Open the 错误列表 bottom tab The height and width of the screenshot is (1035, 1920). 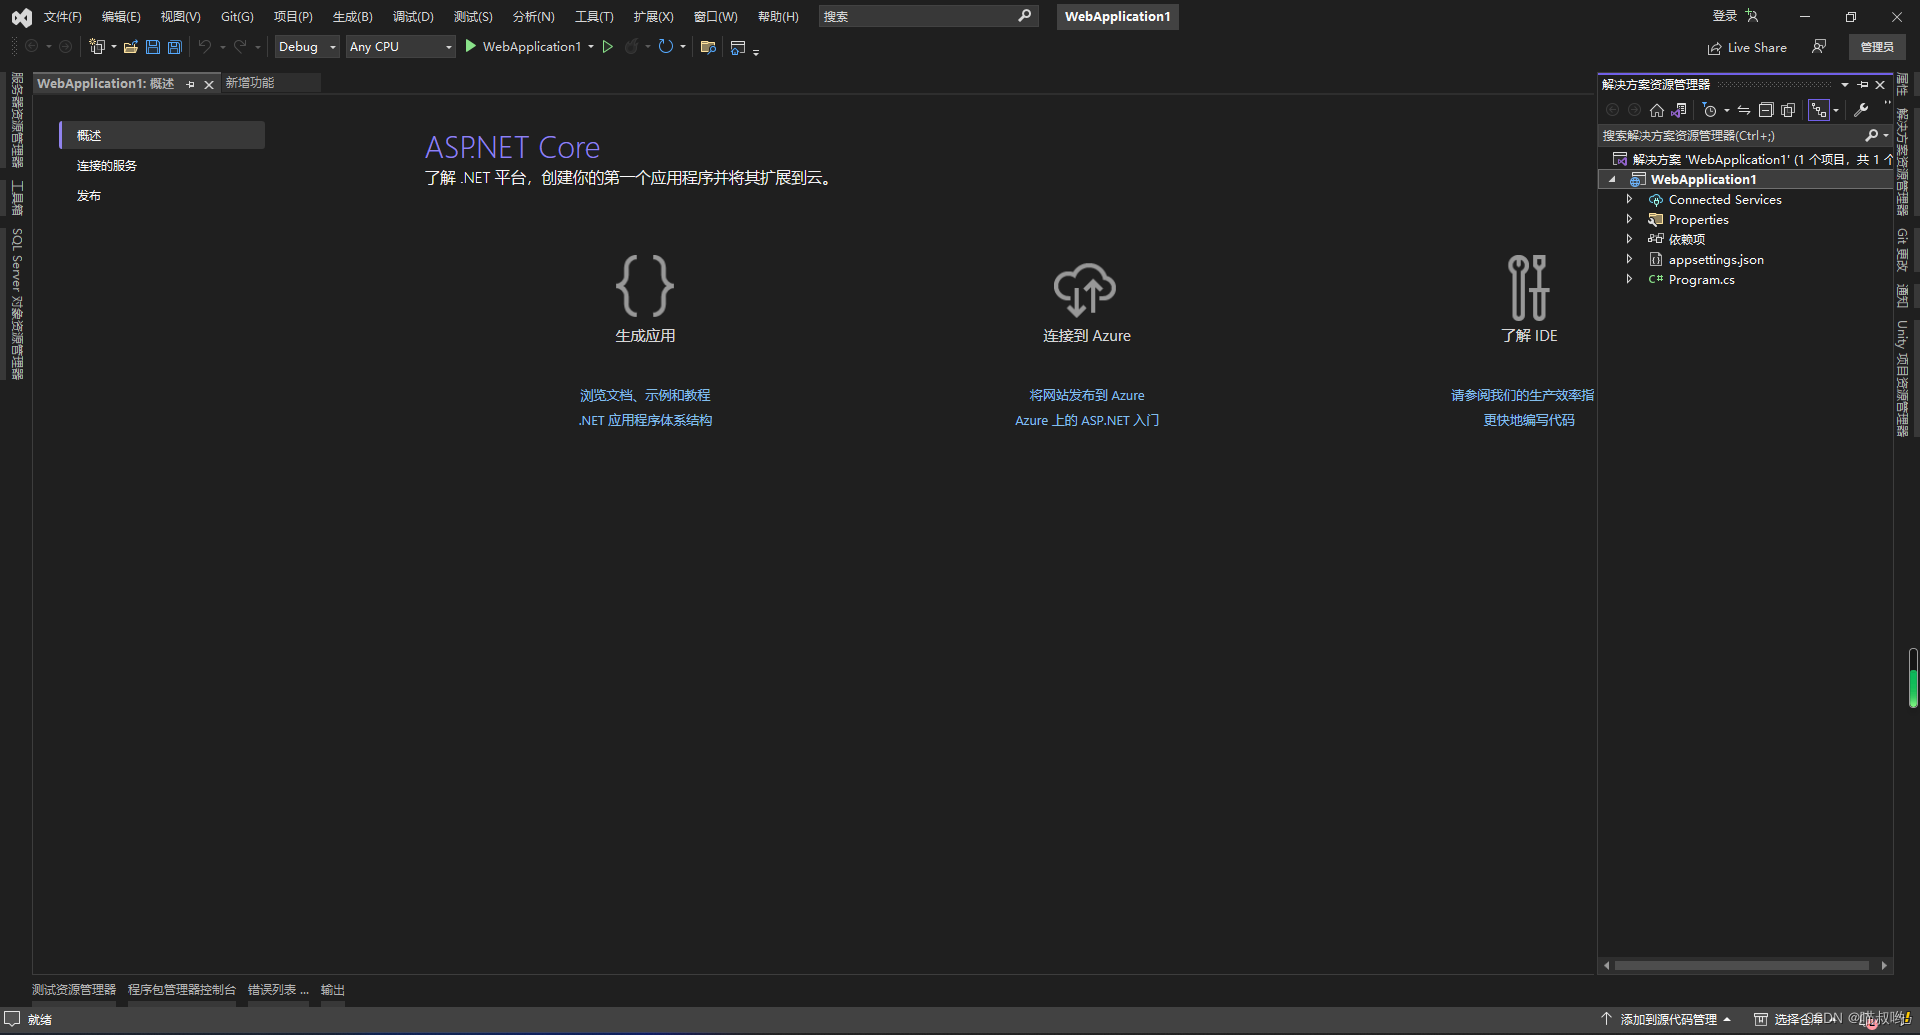[x=278, y=990]
